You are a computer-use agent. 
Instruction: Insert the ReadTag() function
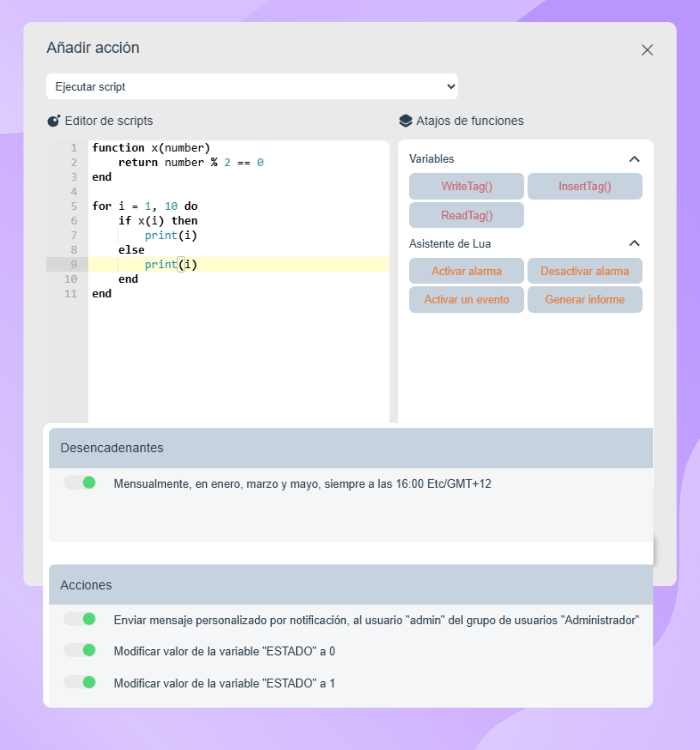coord(467,215)
